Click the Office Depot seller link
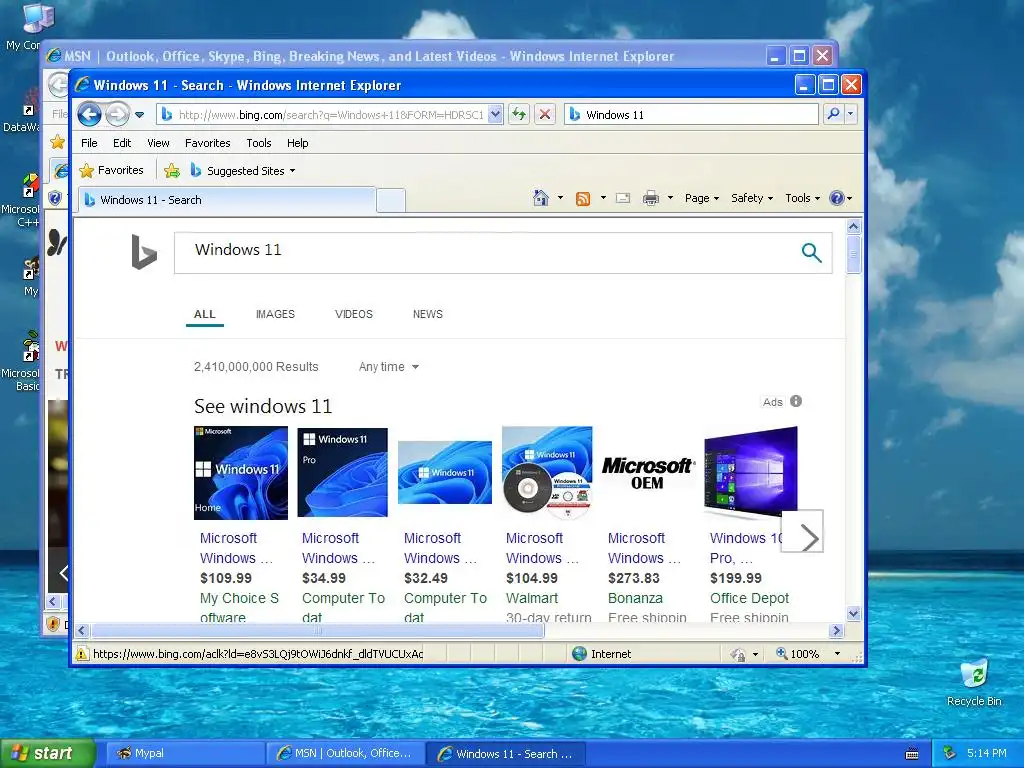This screenshot has width=1024, height=768. tap(749, 598)
